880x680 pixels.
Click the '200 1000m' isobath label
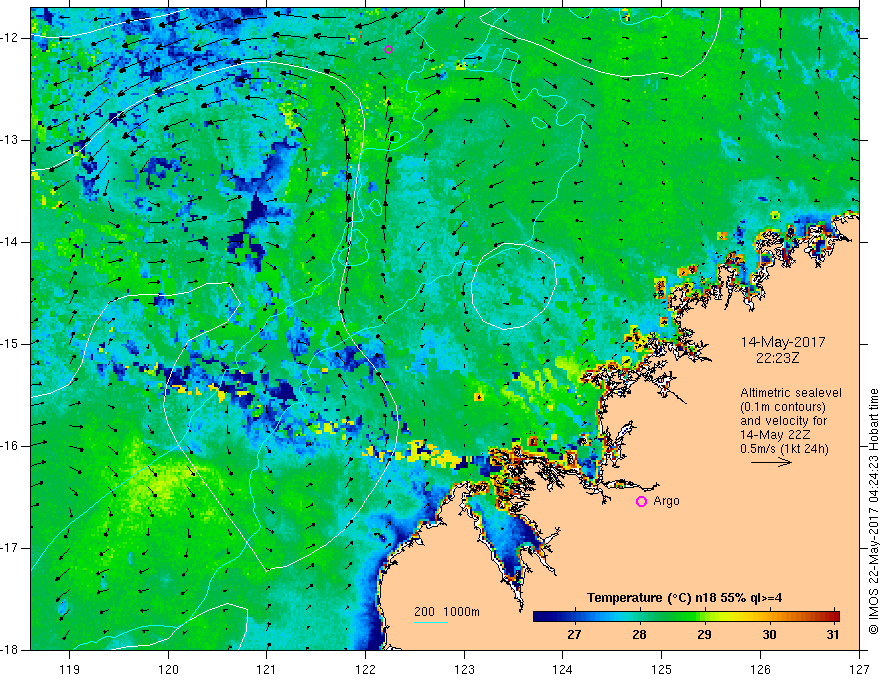click(x=447, y=612)
